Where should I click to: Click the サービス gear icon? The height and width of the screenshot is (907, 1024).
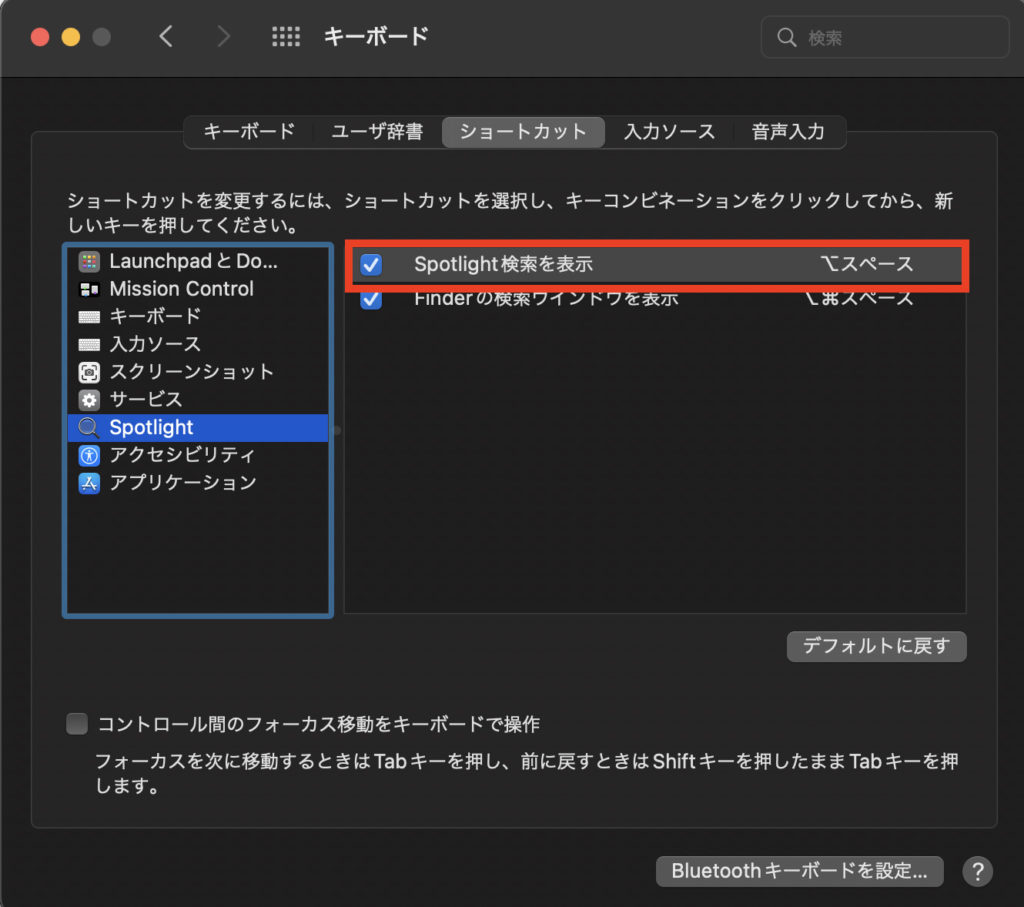tap(89, 400)
